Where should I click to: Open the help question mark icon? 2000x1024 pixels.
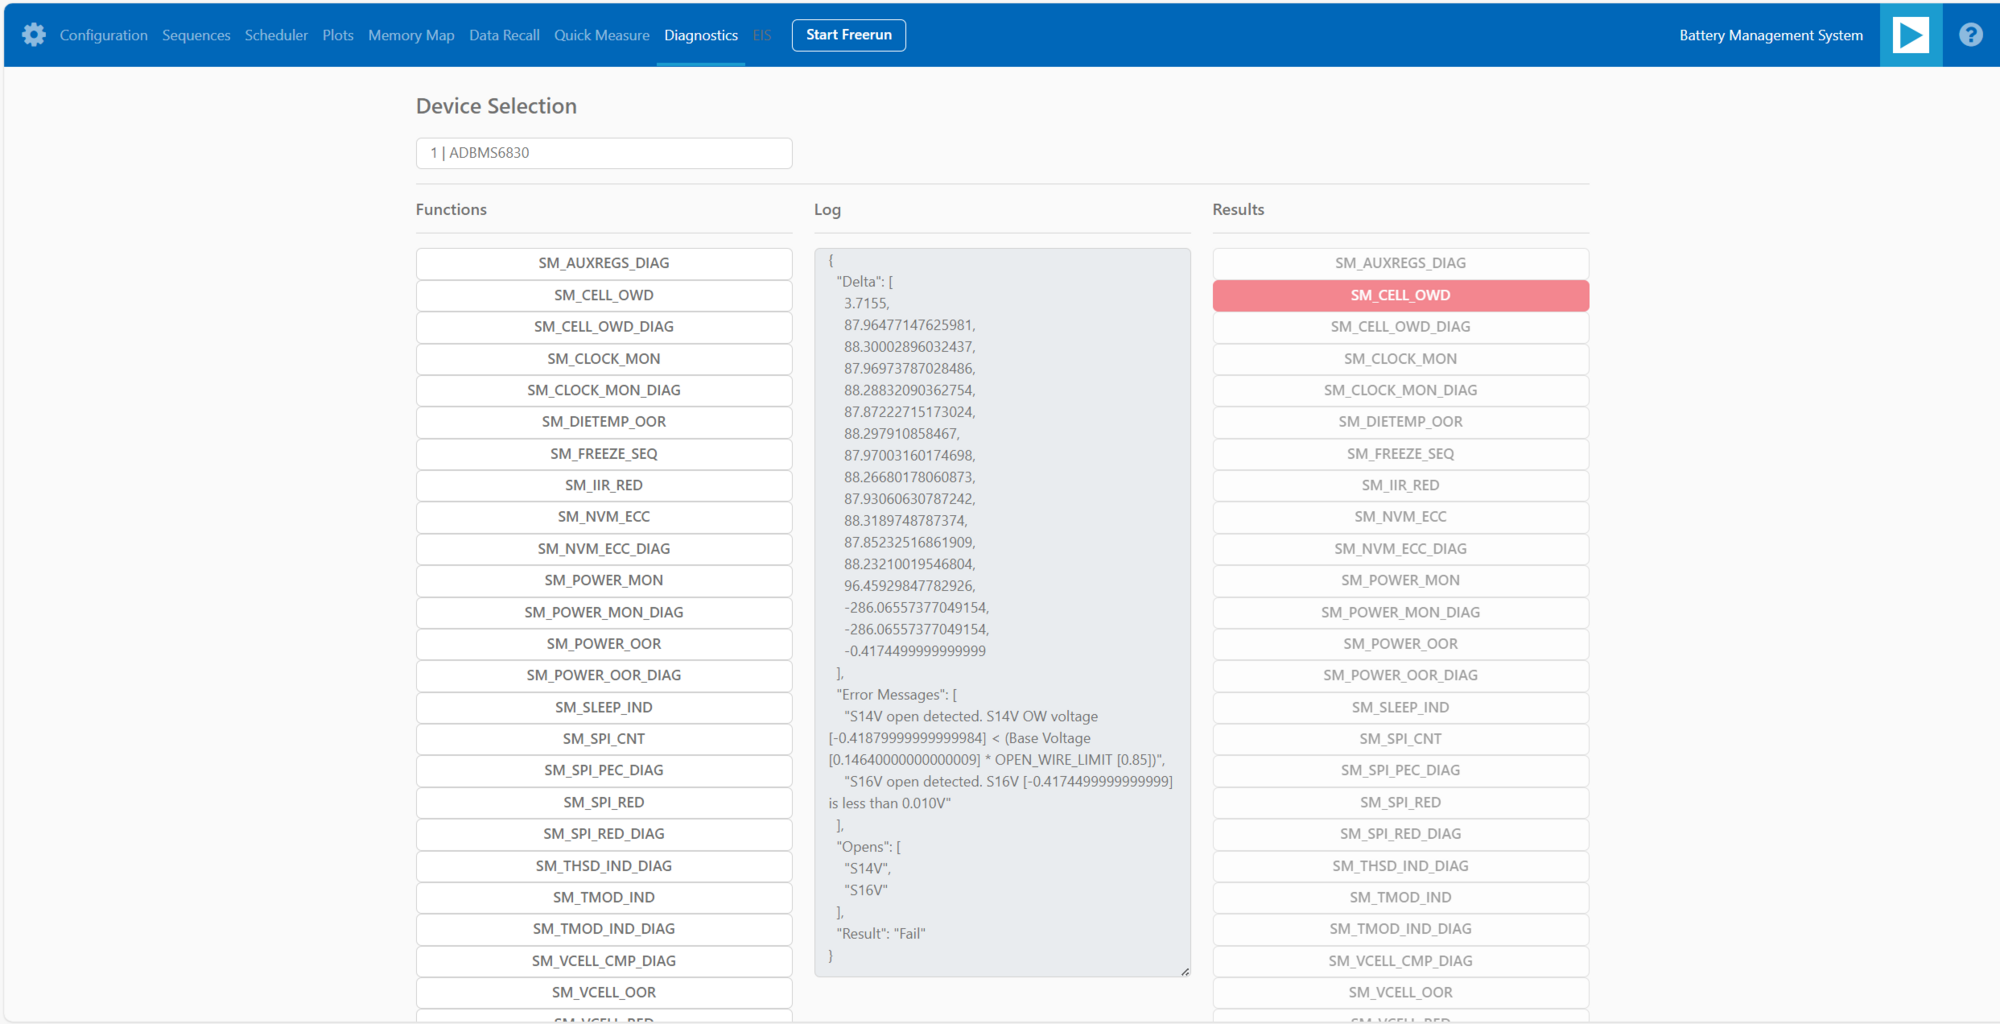pos(1969,35)
